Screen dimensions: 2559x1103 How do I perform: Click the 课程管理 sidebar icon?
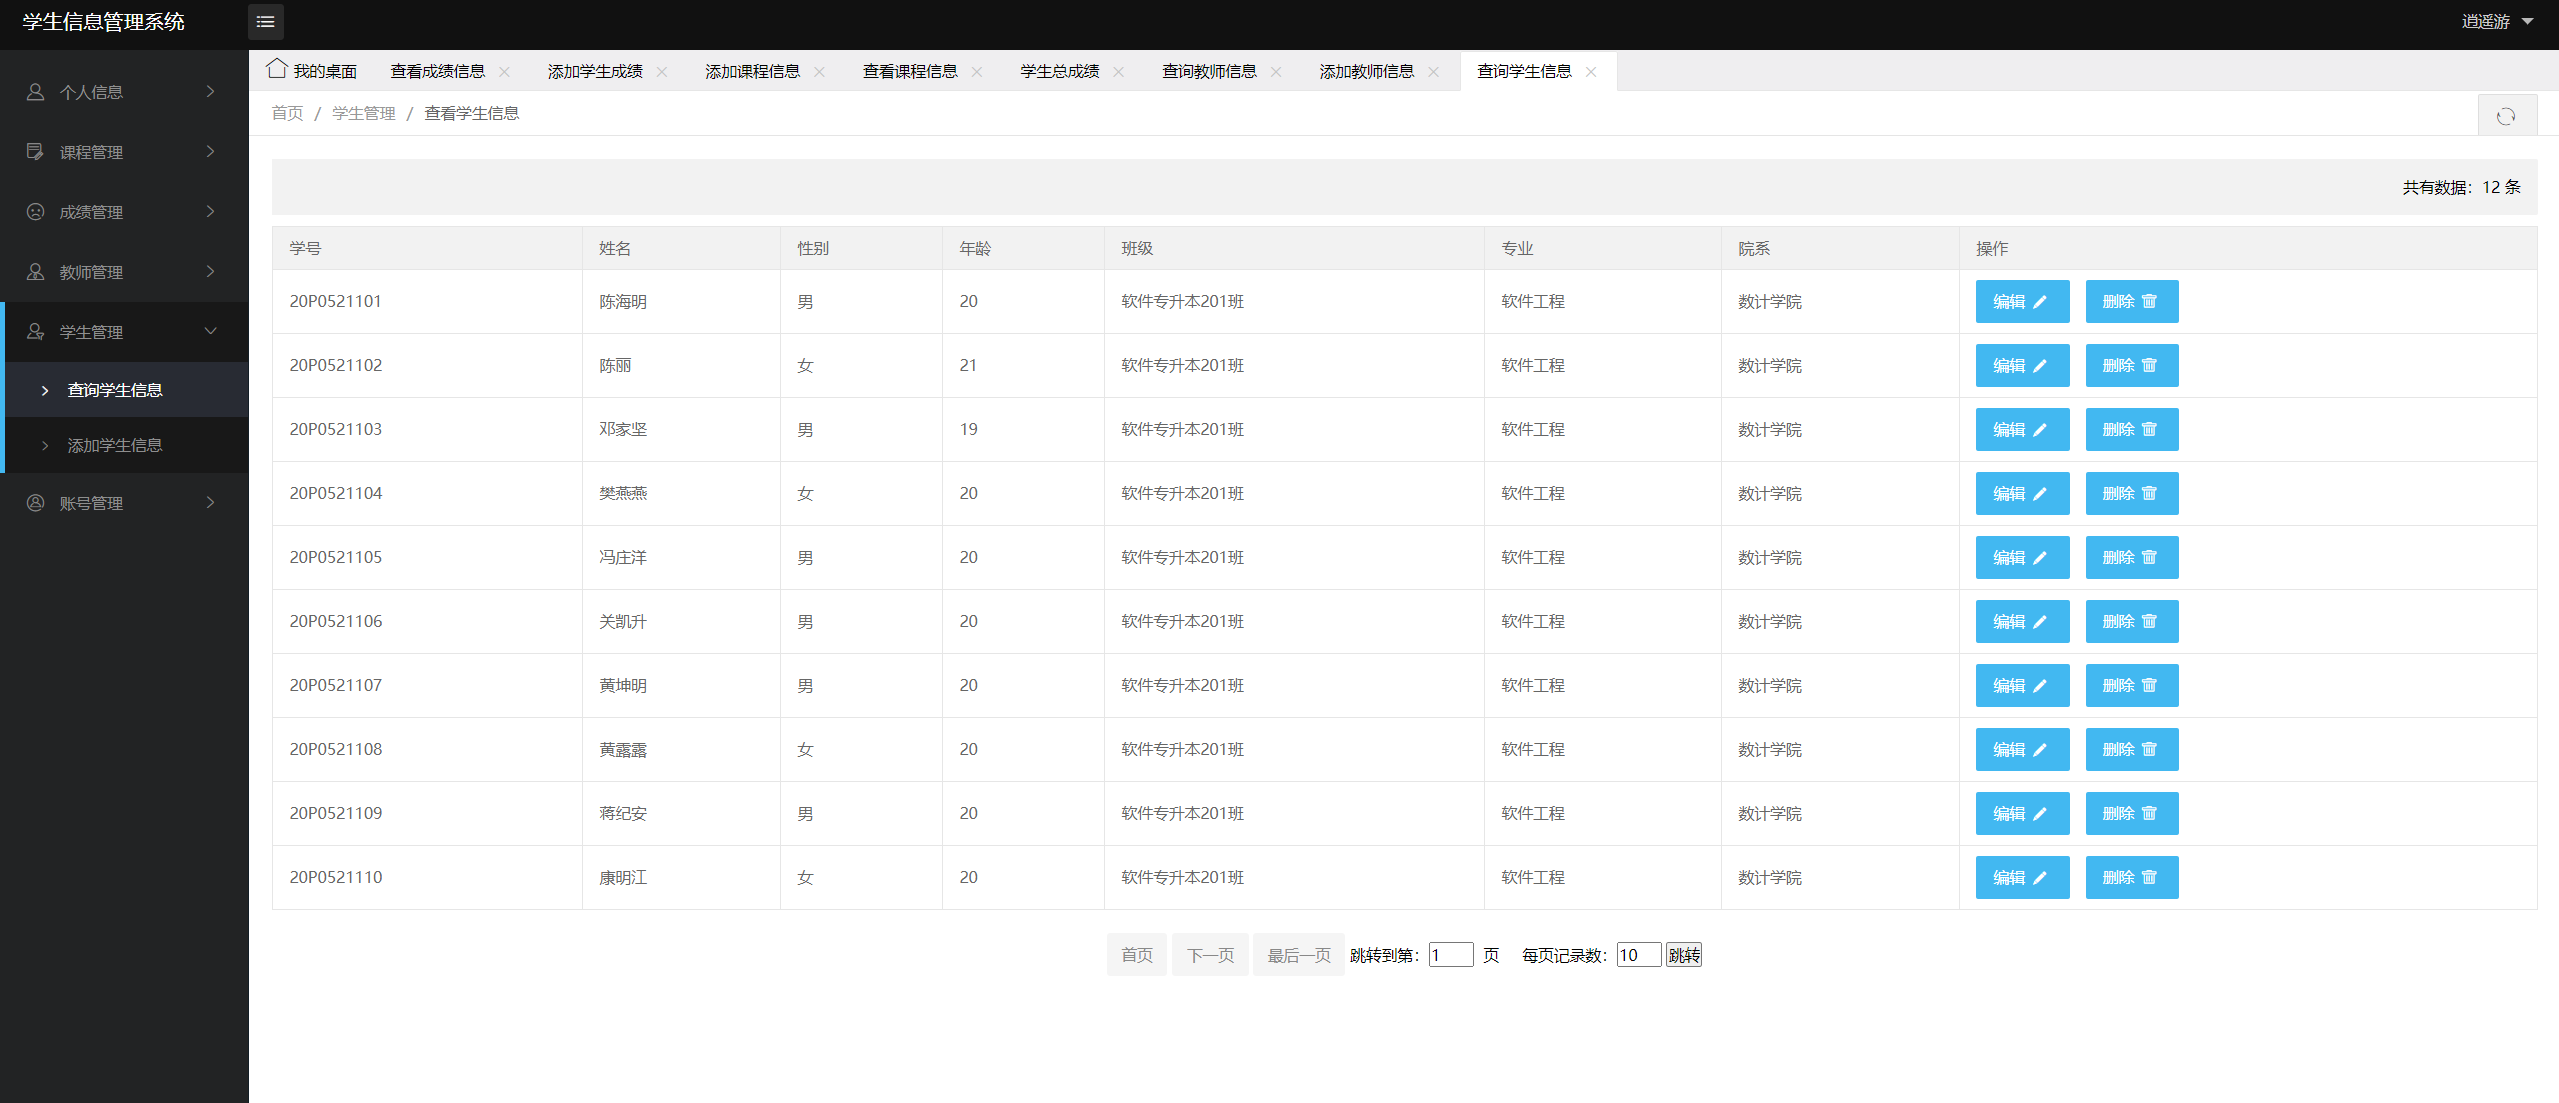pyautogui.click(x=35, y=152)
